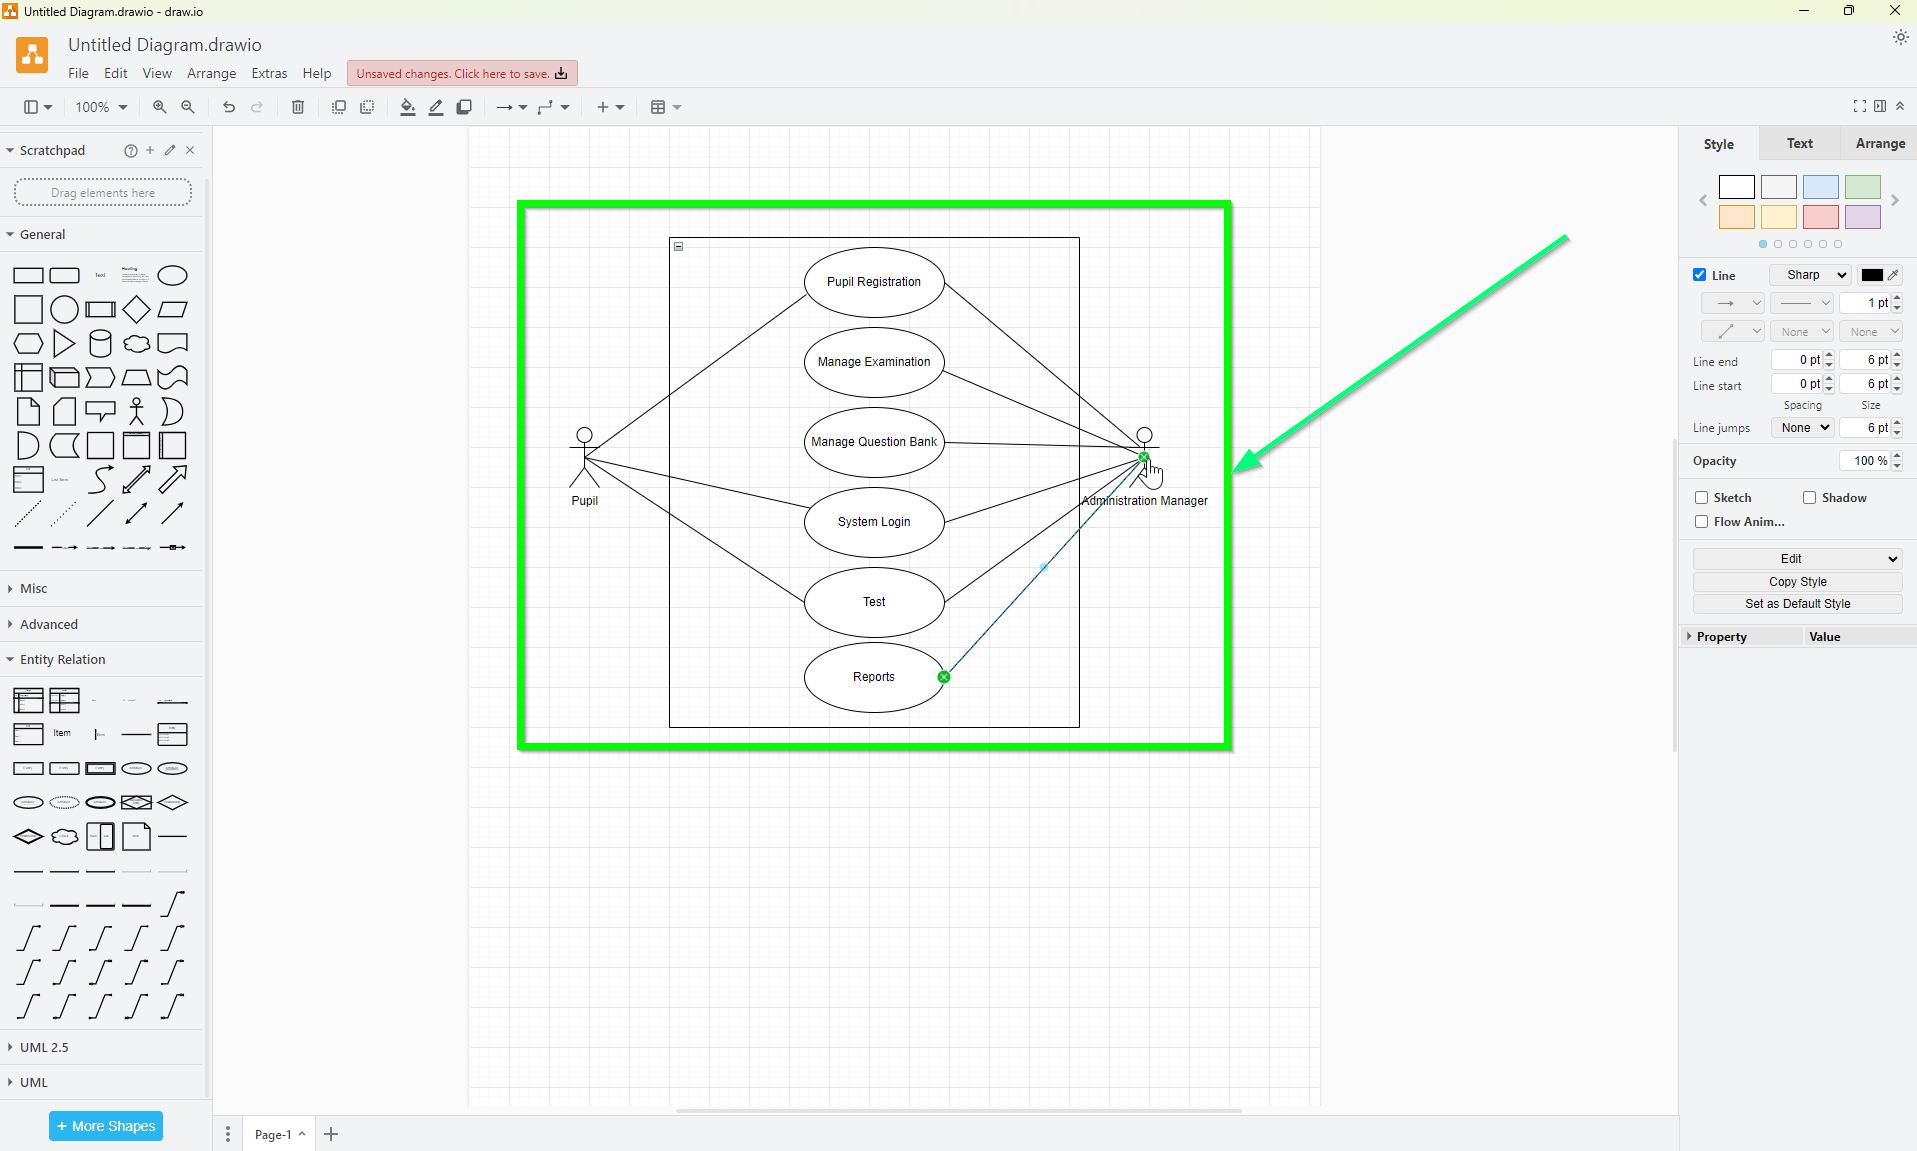Enable the Sketch checkbox
This screenshot has height=1151, width=1917.
click(1702, 497)
